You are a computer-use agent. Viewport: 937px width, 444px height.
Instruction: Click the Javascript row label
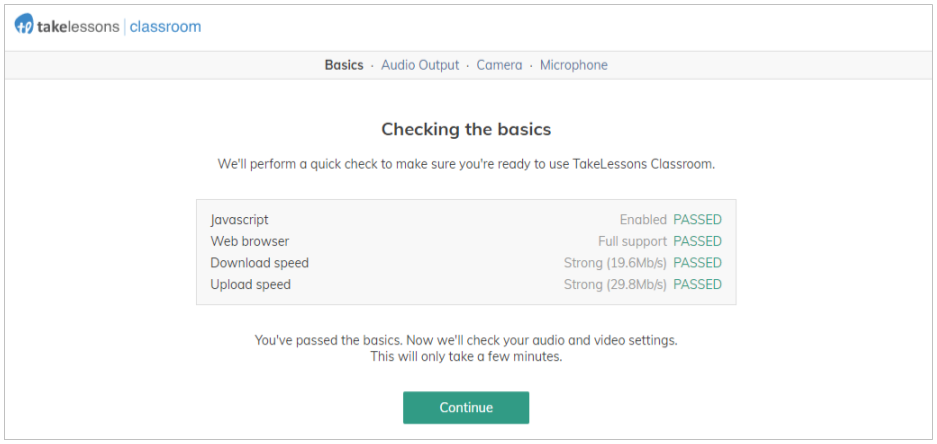240,220
